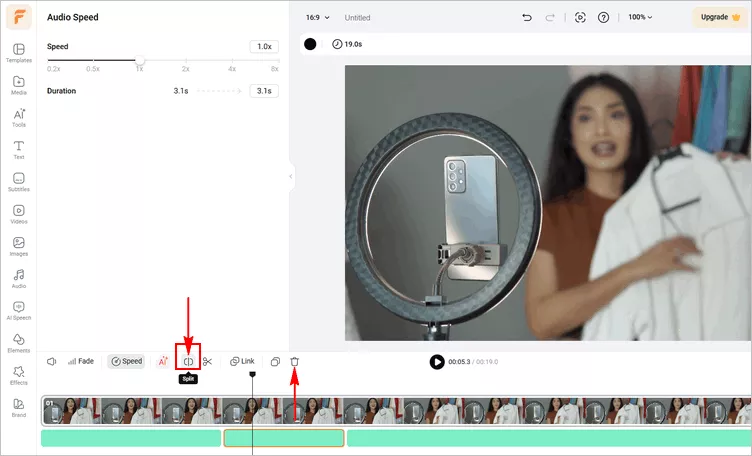Viewport: 752px width, 456px height.
Task: Set speed slider to 4x mark
Action: pos(232,60)
